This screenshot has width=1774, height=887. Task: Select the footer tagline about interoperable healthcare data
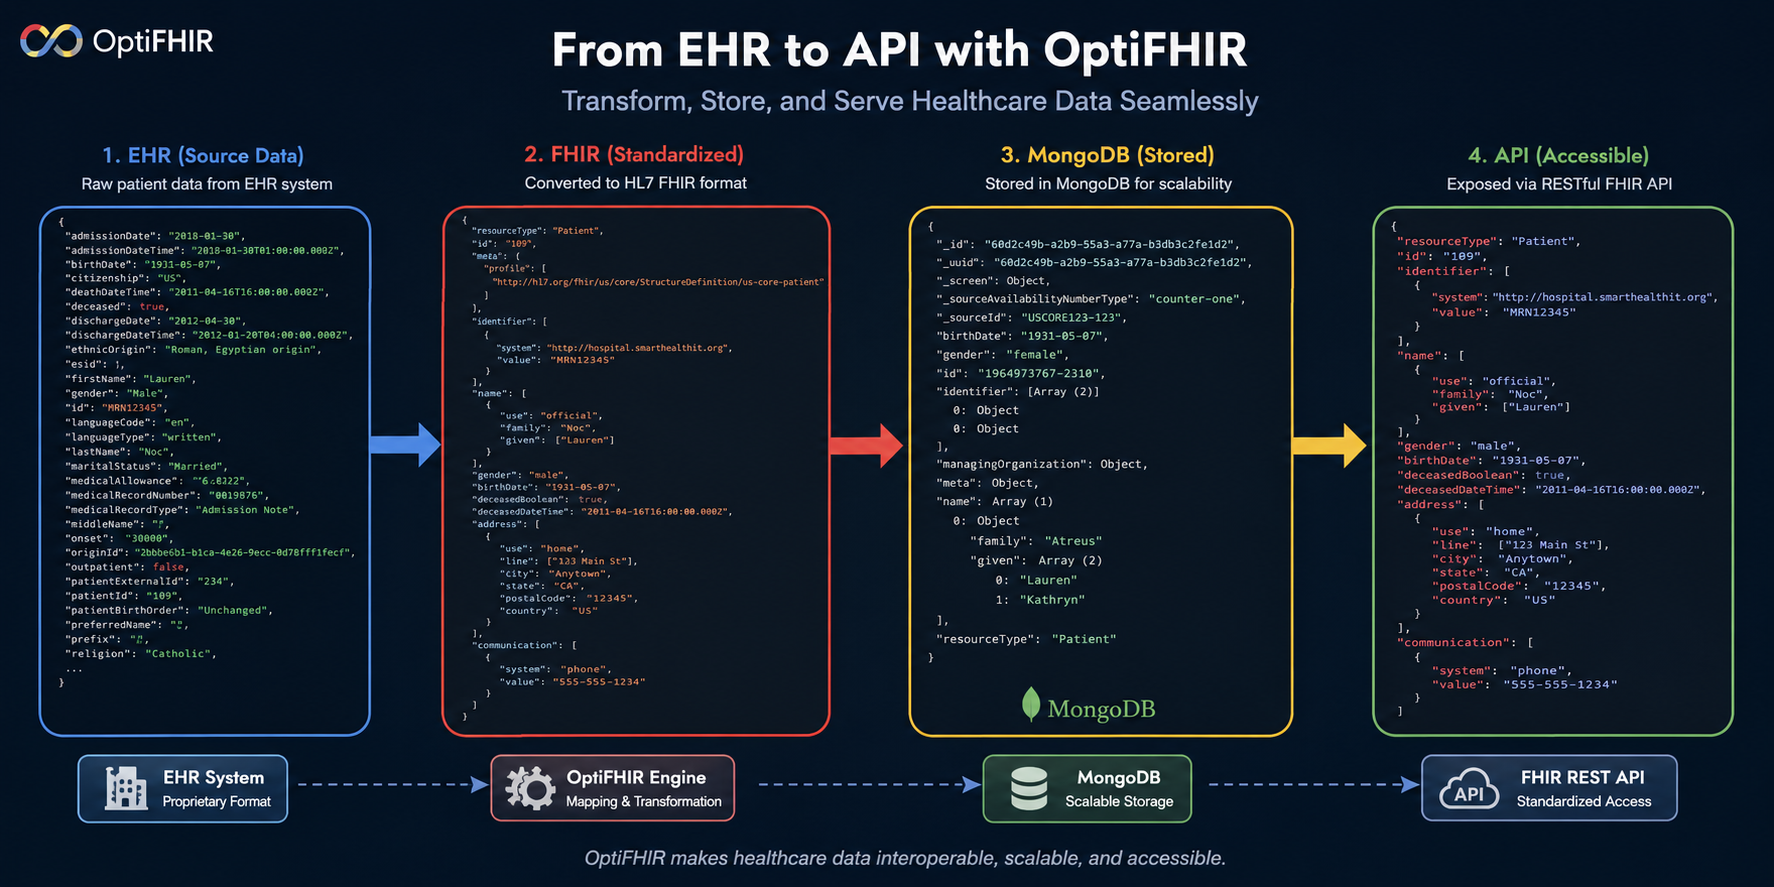(905, 858)
